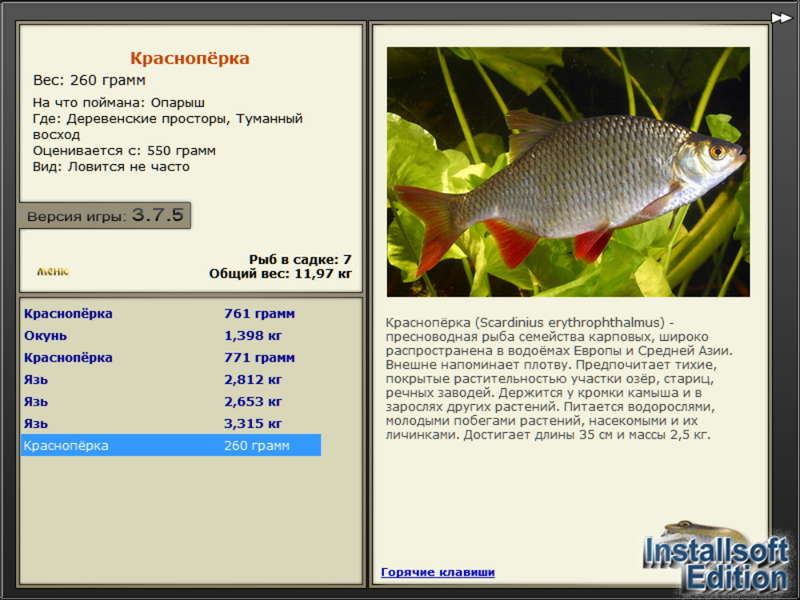The width and height of the screenshot is (800, 600).
Task: Open the Меню button
Action: (x=53, y=271)
